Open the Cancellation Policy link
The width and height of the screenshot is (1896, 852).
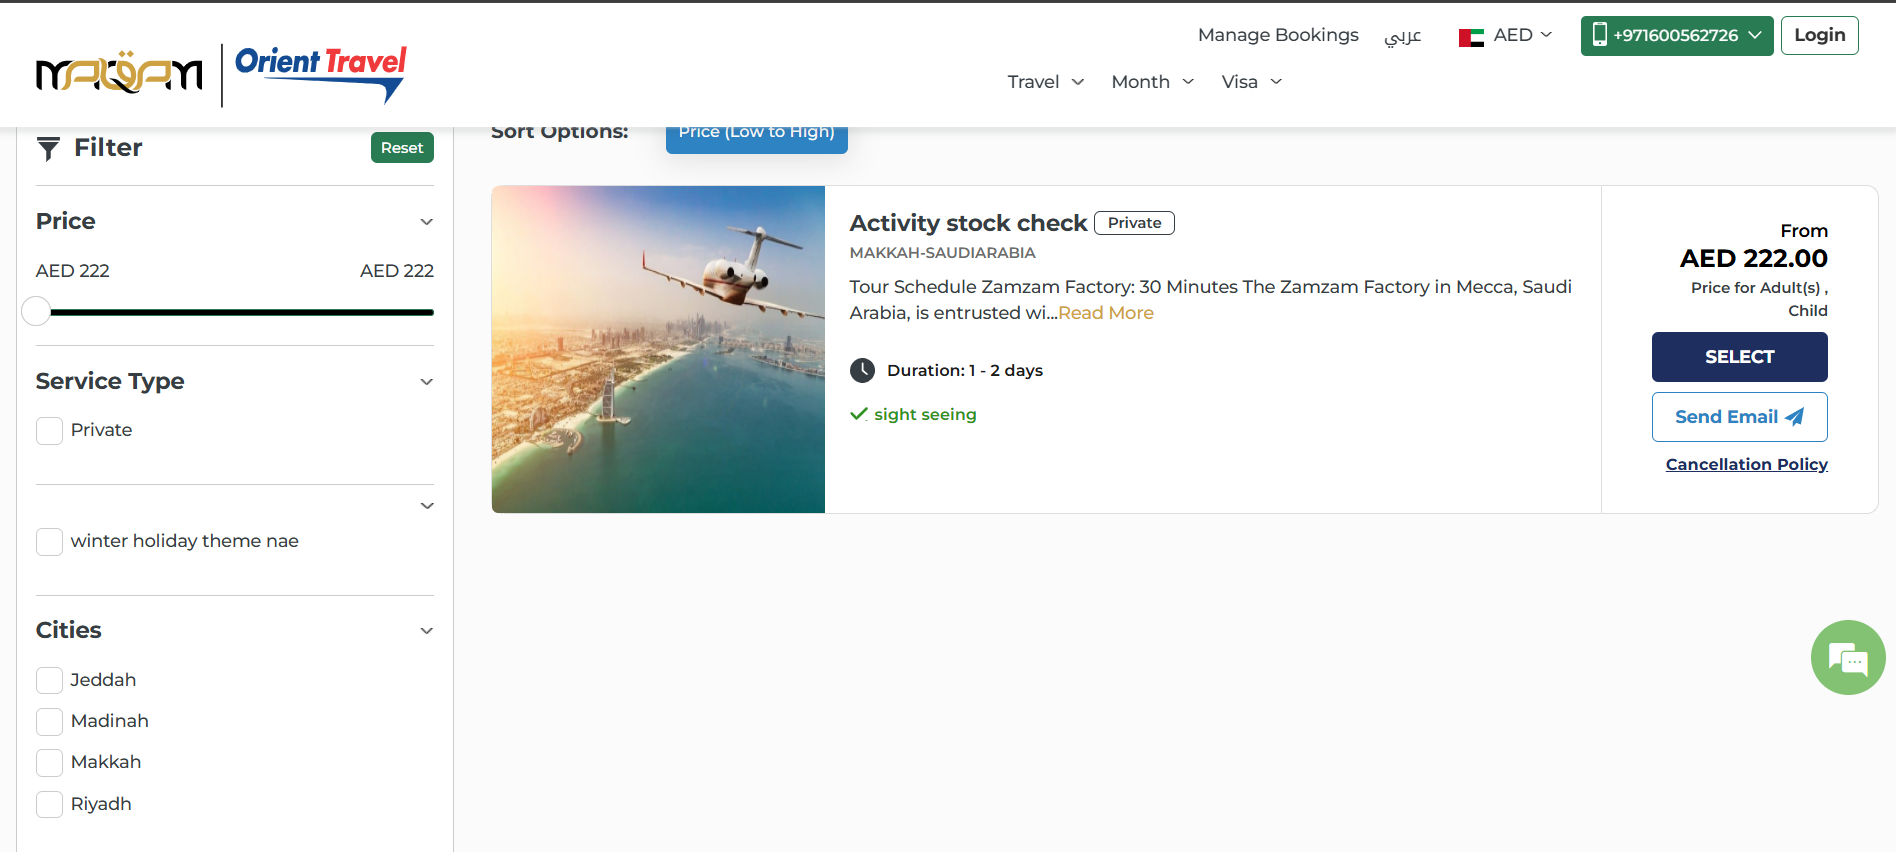pos(1746,464)
